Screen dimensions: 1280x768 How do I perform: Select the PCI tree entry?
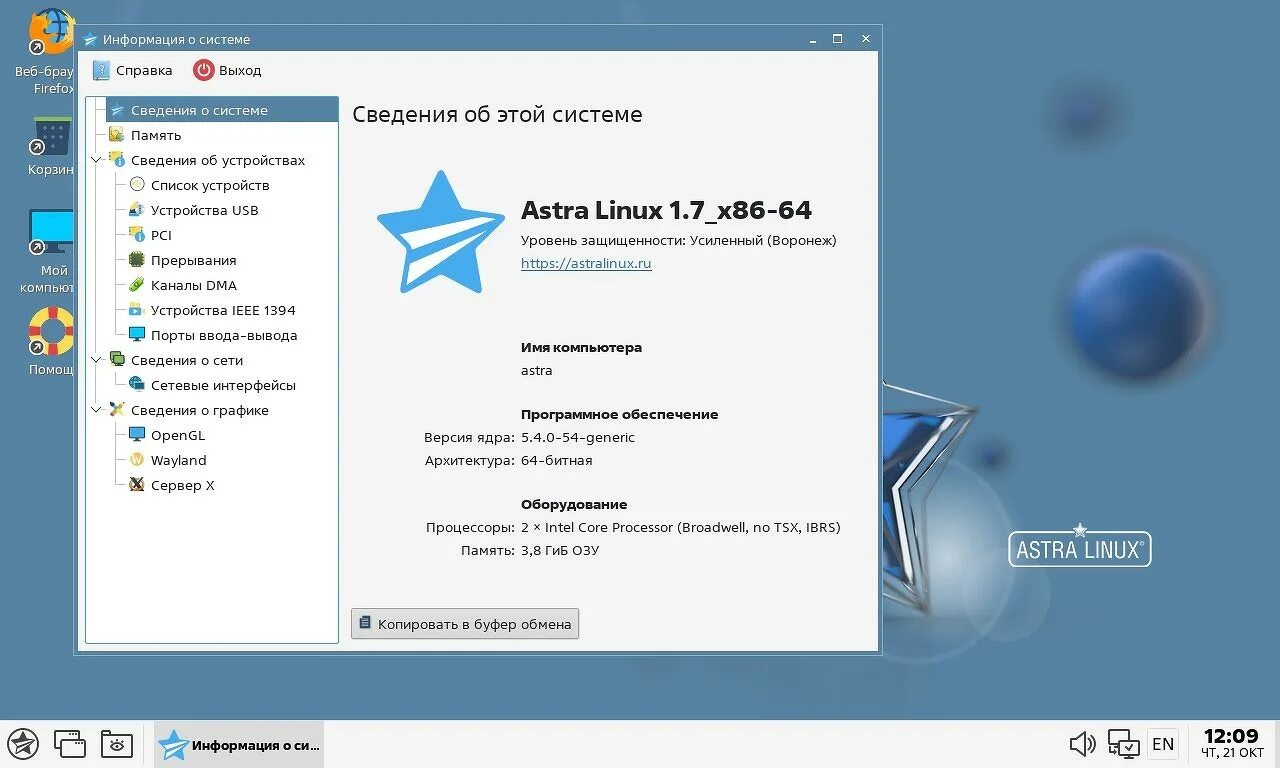pos(161,235)
